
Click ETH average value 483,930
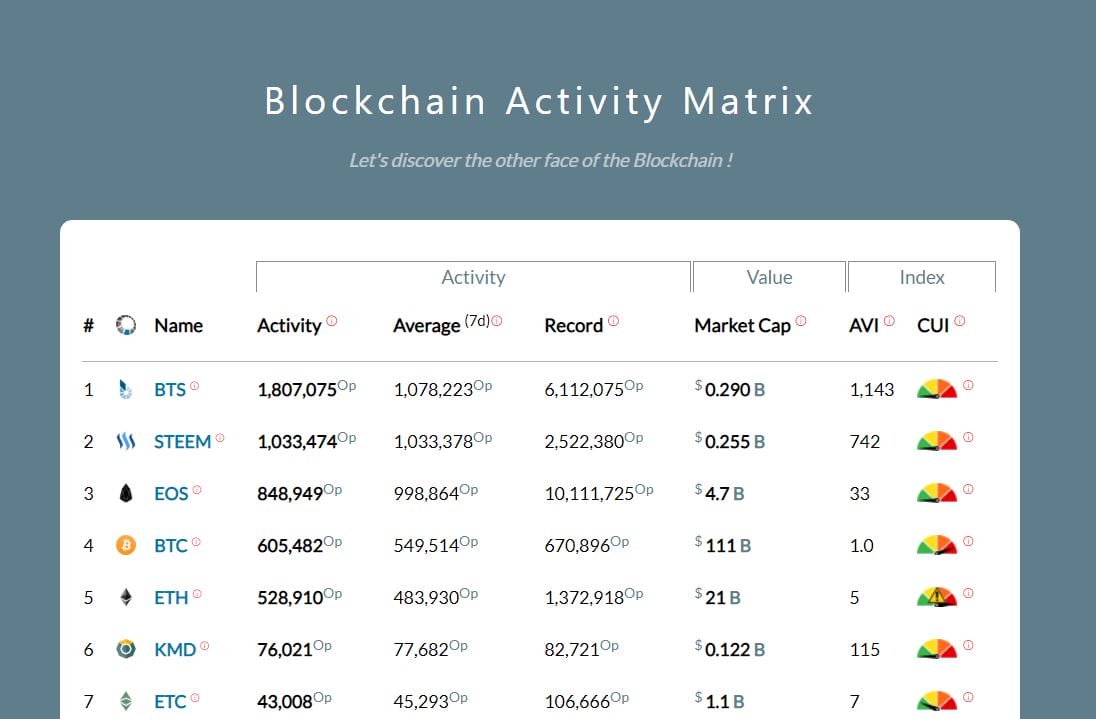[426, 598]
